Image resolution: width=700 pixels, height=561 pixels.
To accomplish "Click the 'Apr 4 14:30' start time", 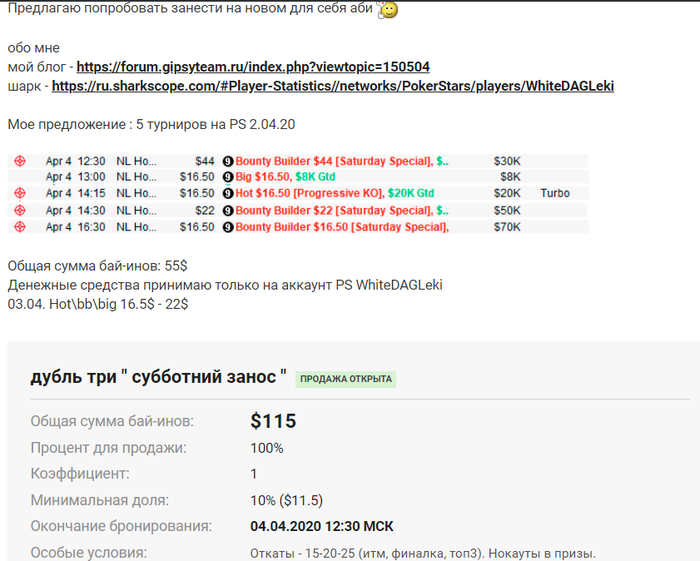I will pyautogui.click(x=75, y=210).
